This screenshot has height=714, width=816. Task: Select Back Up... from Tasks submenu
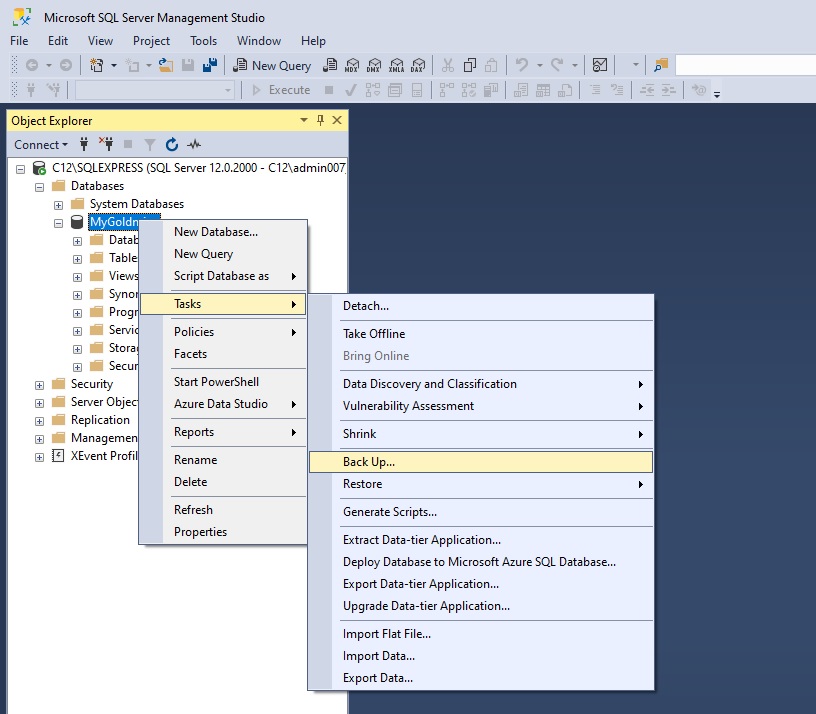point(480,462)
